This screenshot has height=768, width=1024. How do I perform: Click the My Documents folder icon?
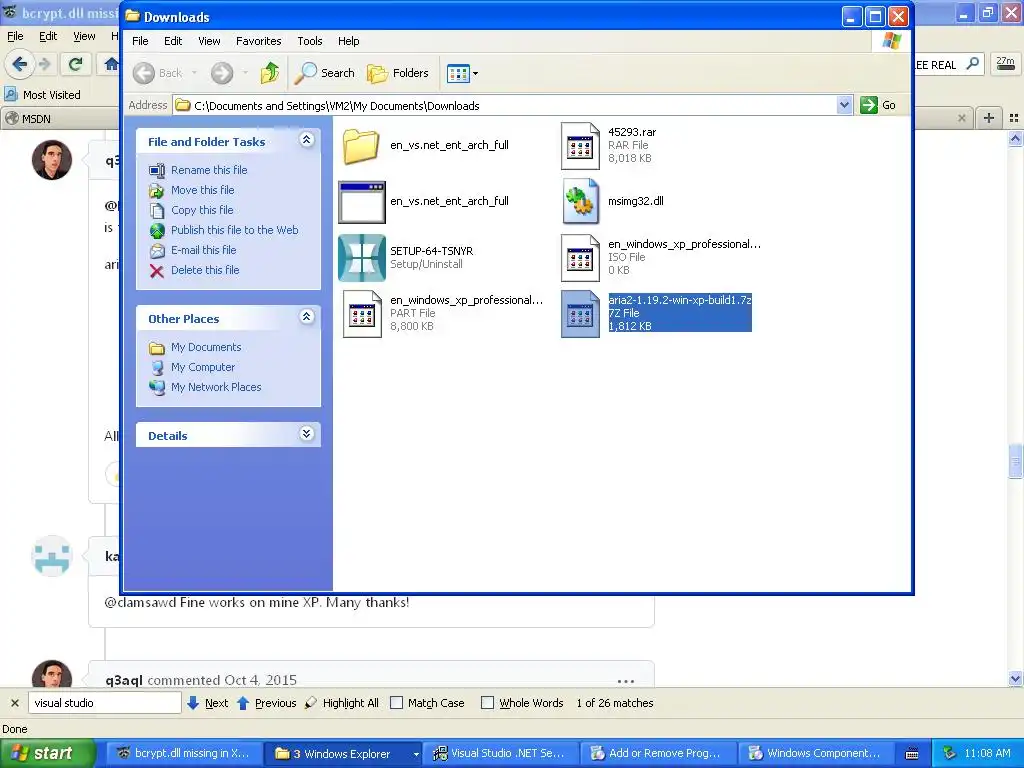(x=157, y=347)
